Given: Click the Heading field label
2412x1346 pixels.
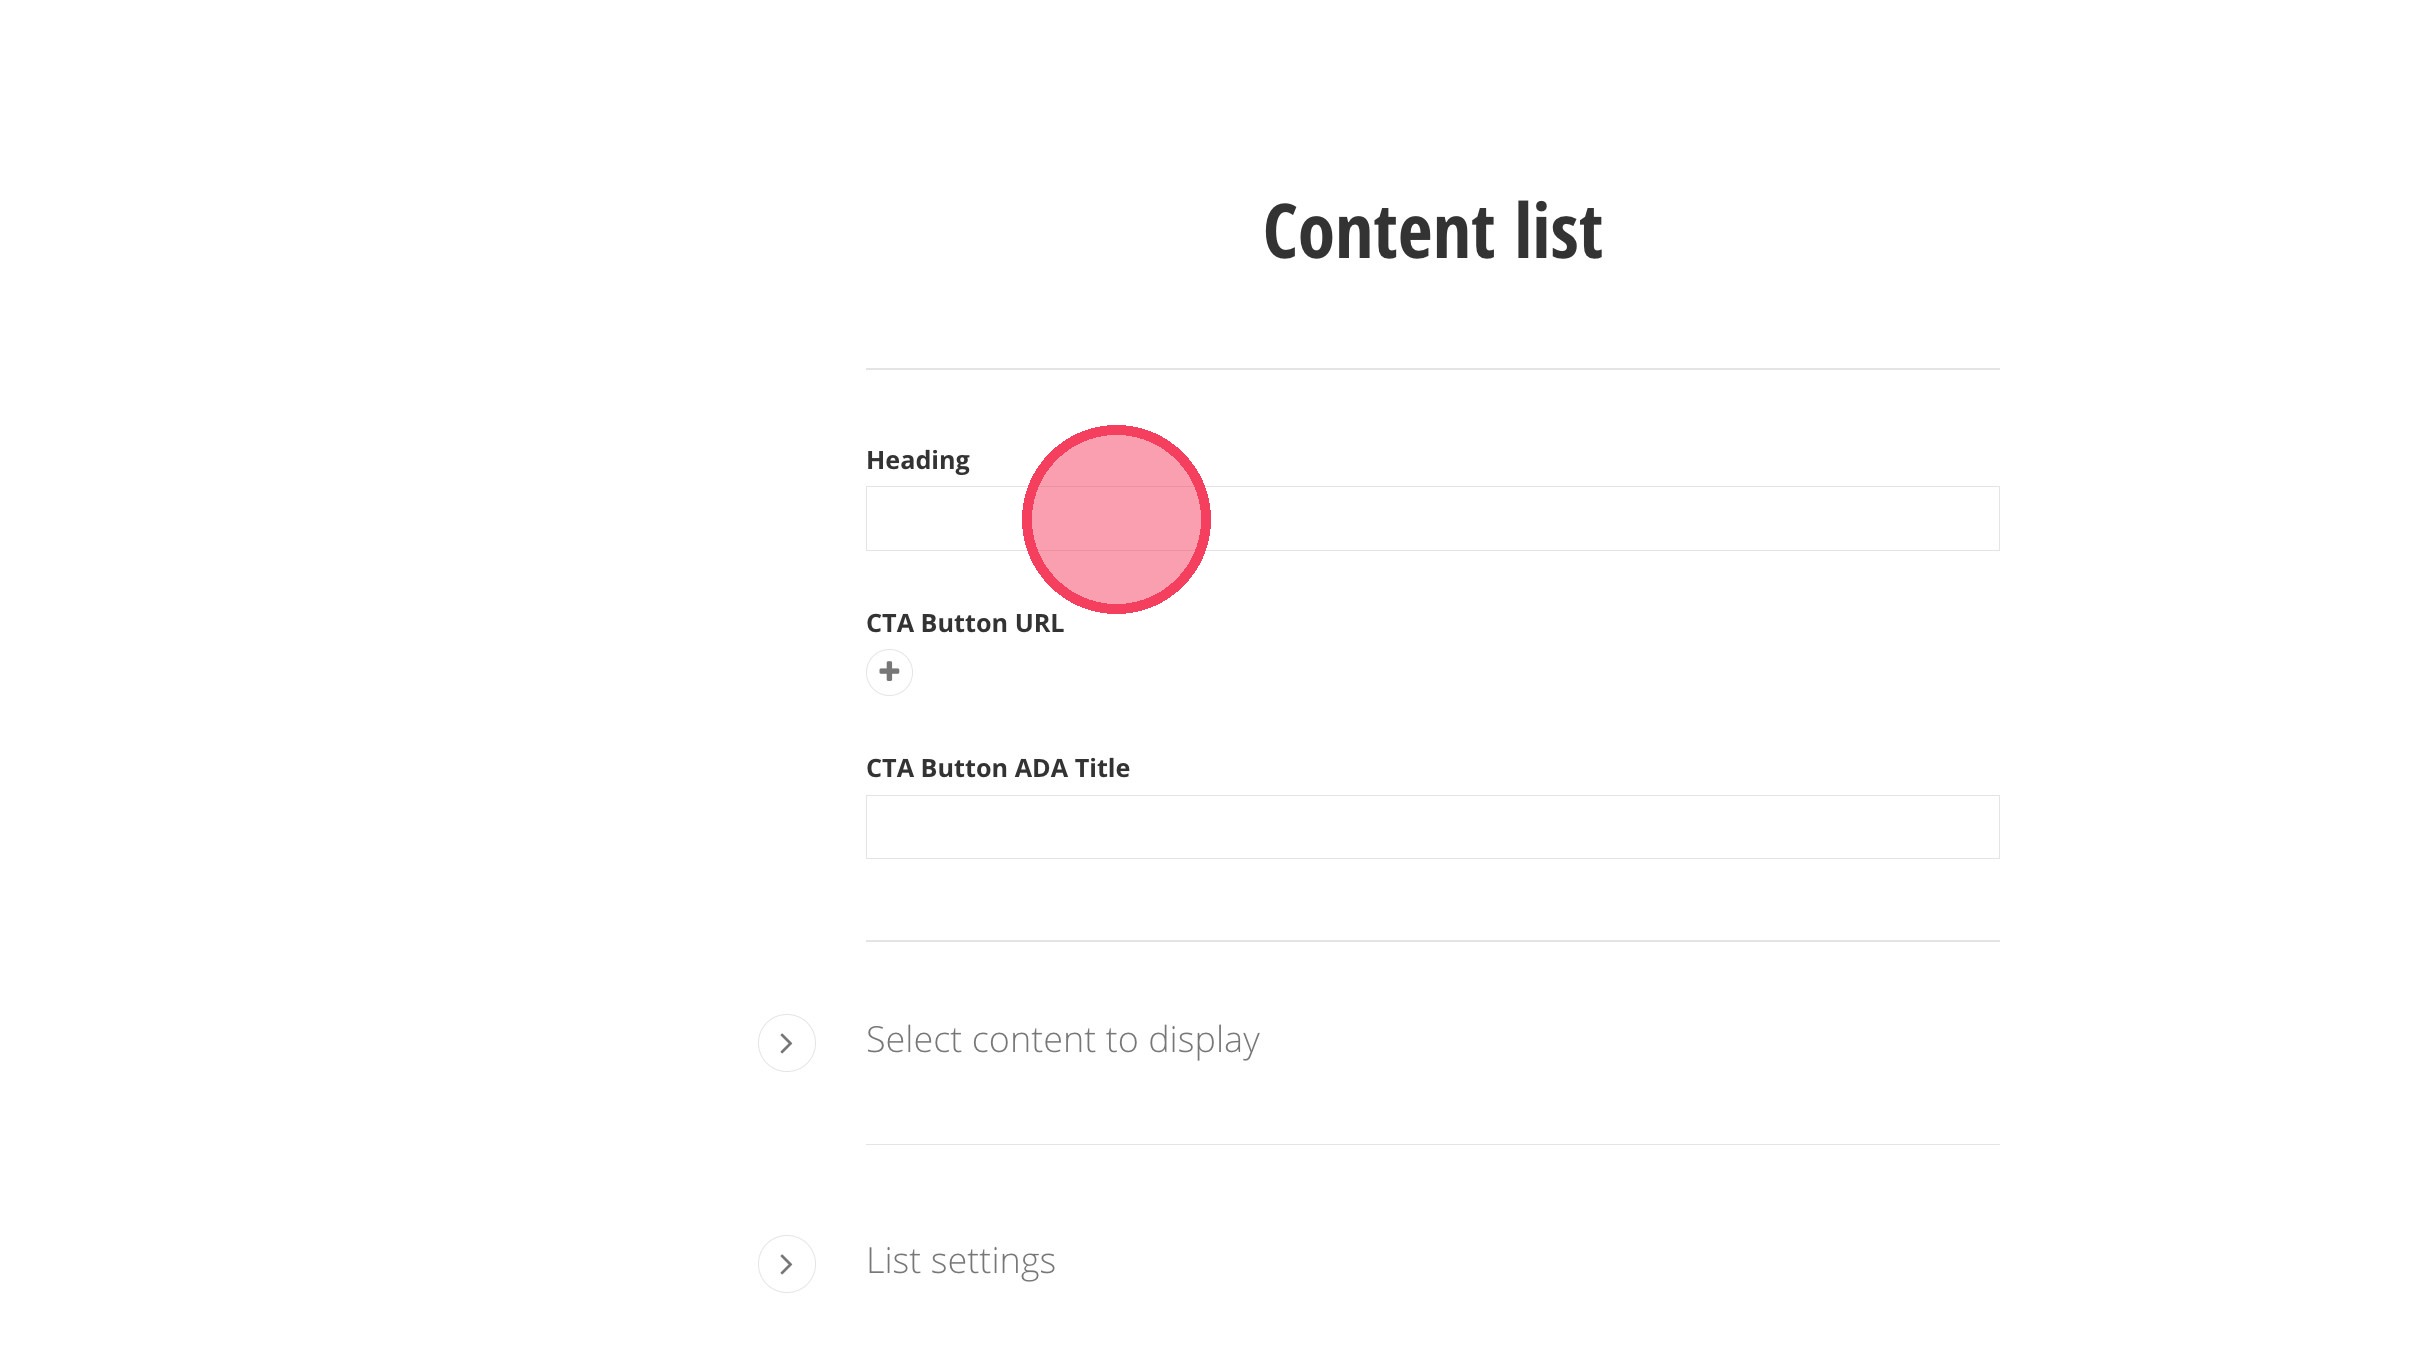Looking at the screenshot, I should coord(917,460).
